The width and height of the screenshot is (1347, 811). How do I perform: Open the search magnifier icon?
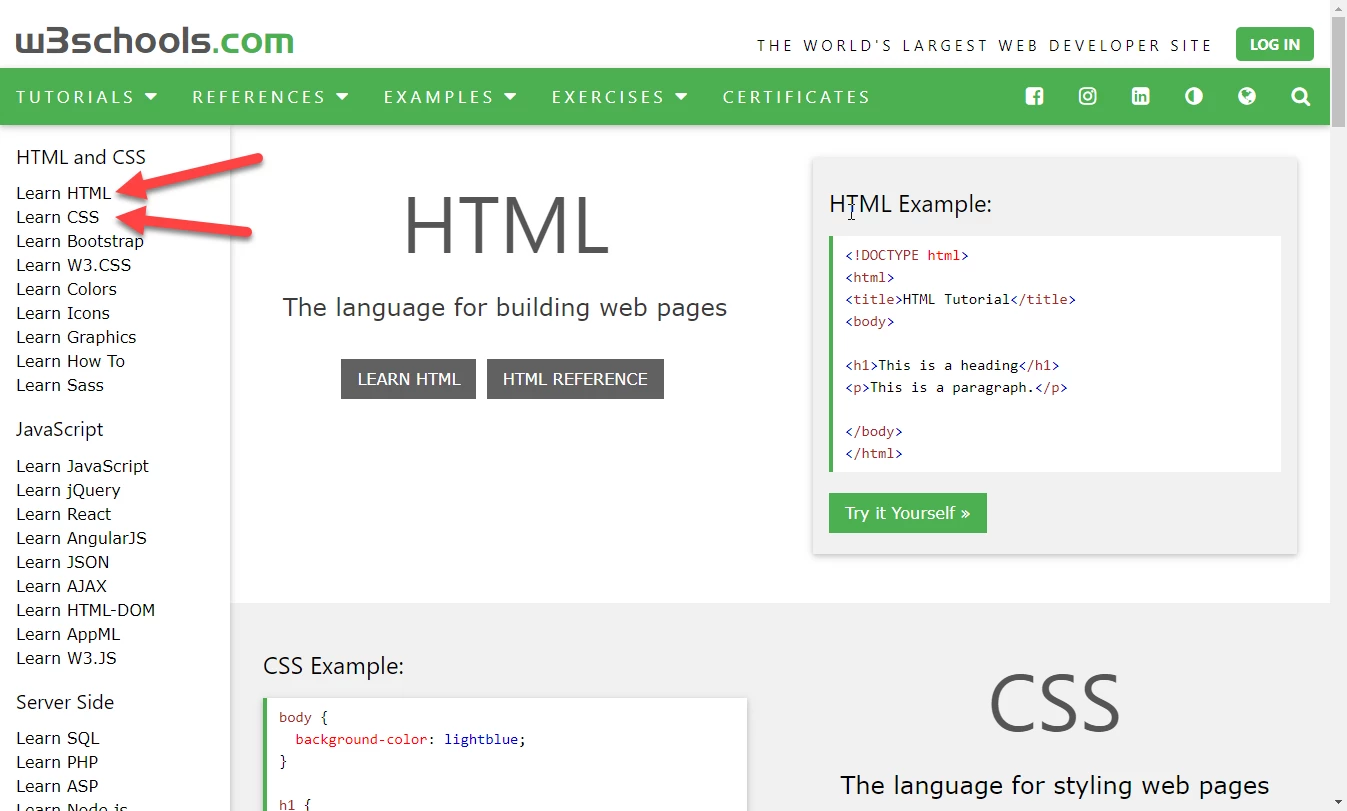click(1300, 97)
